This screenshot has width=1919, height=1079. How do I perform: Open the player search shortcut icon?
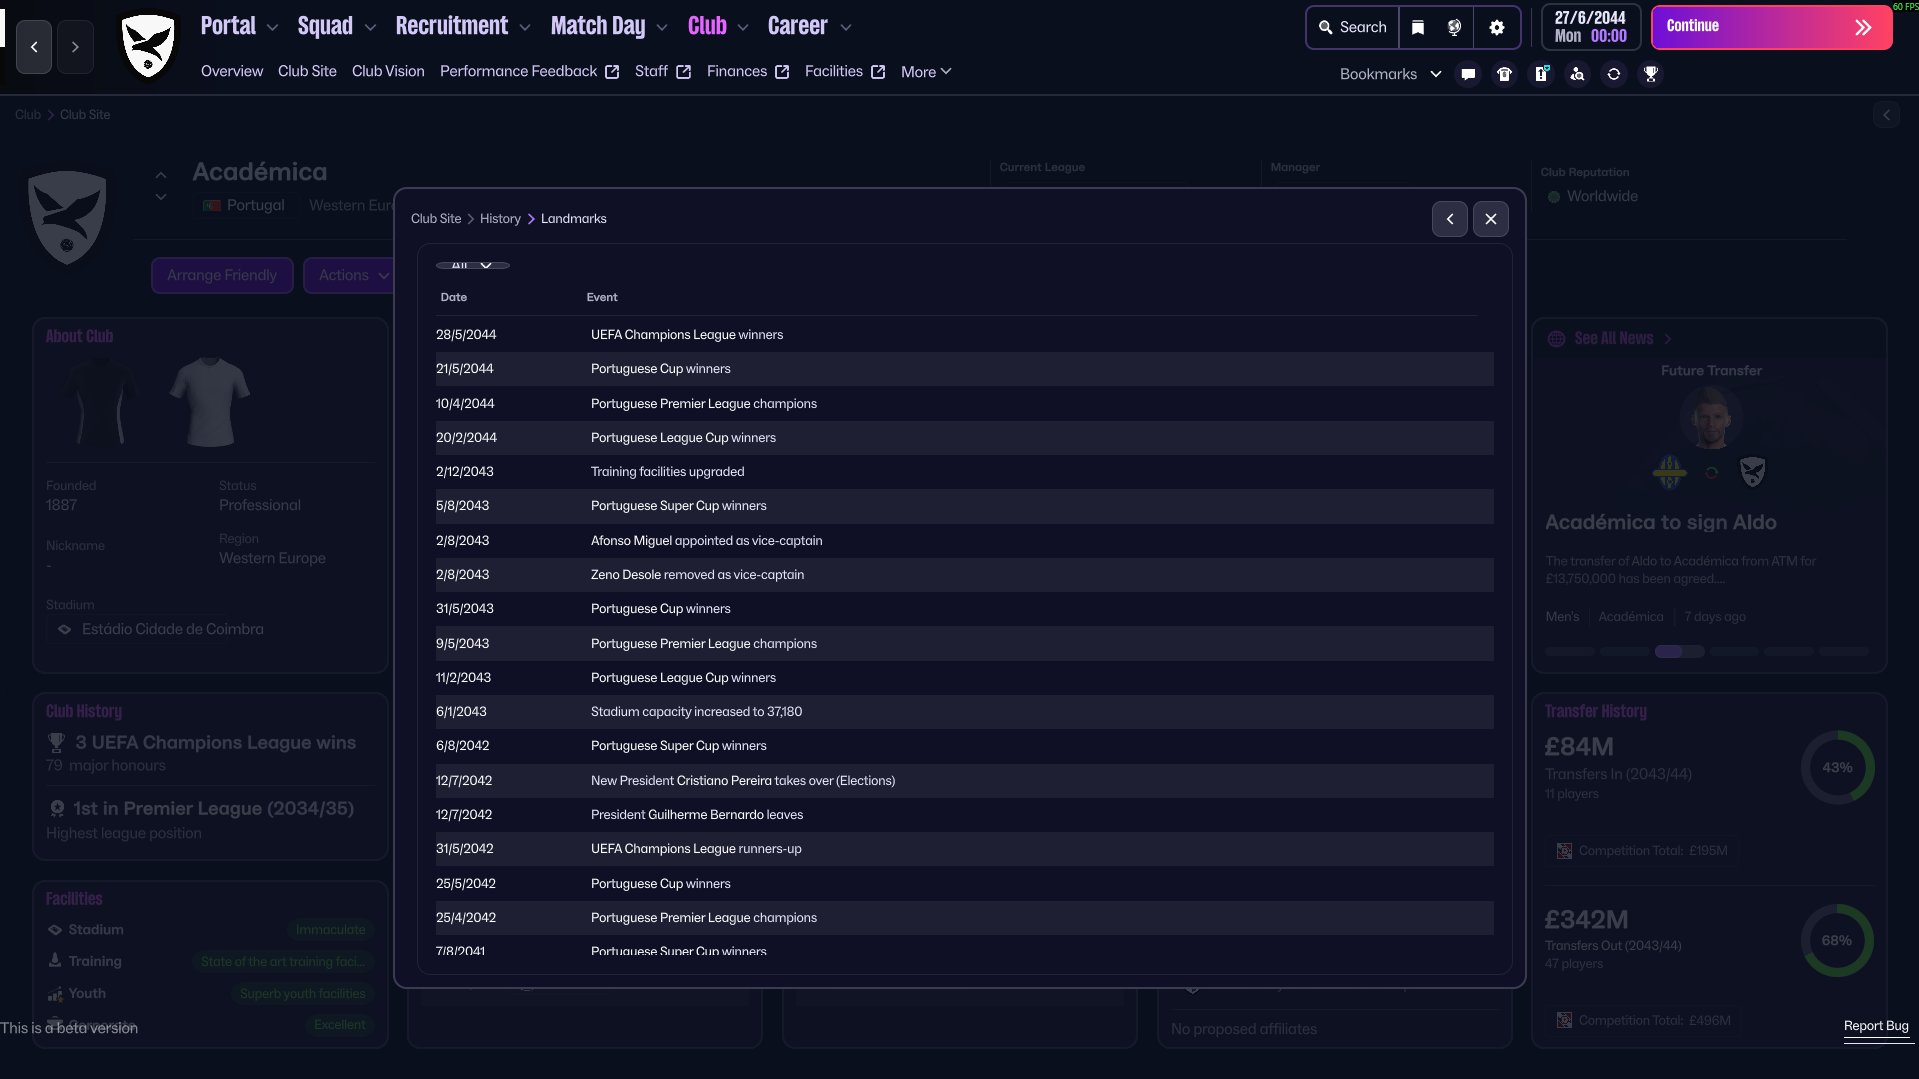click(x=1577, y=74)
